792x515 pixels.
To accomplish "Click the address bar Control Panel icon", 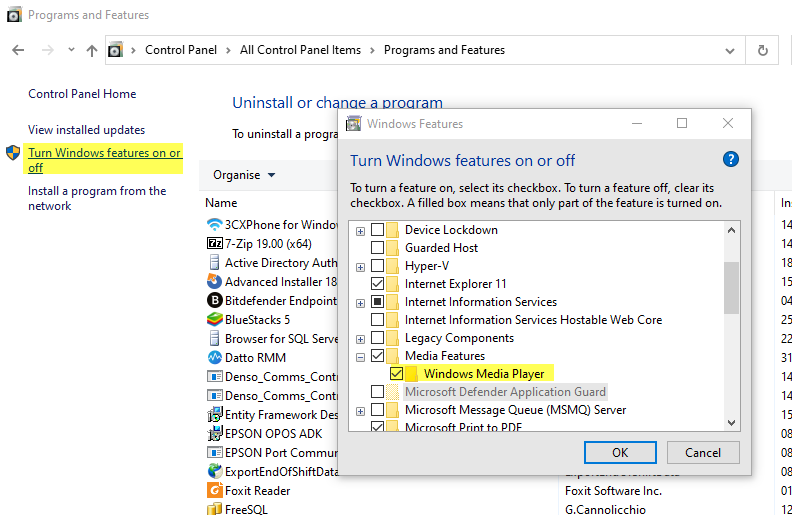I will coord(116,50).
